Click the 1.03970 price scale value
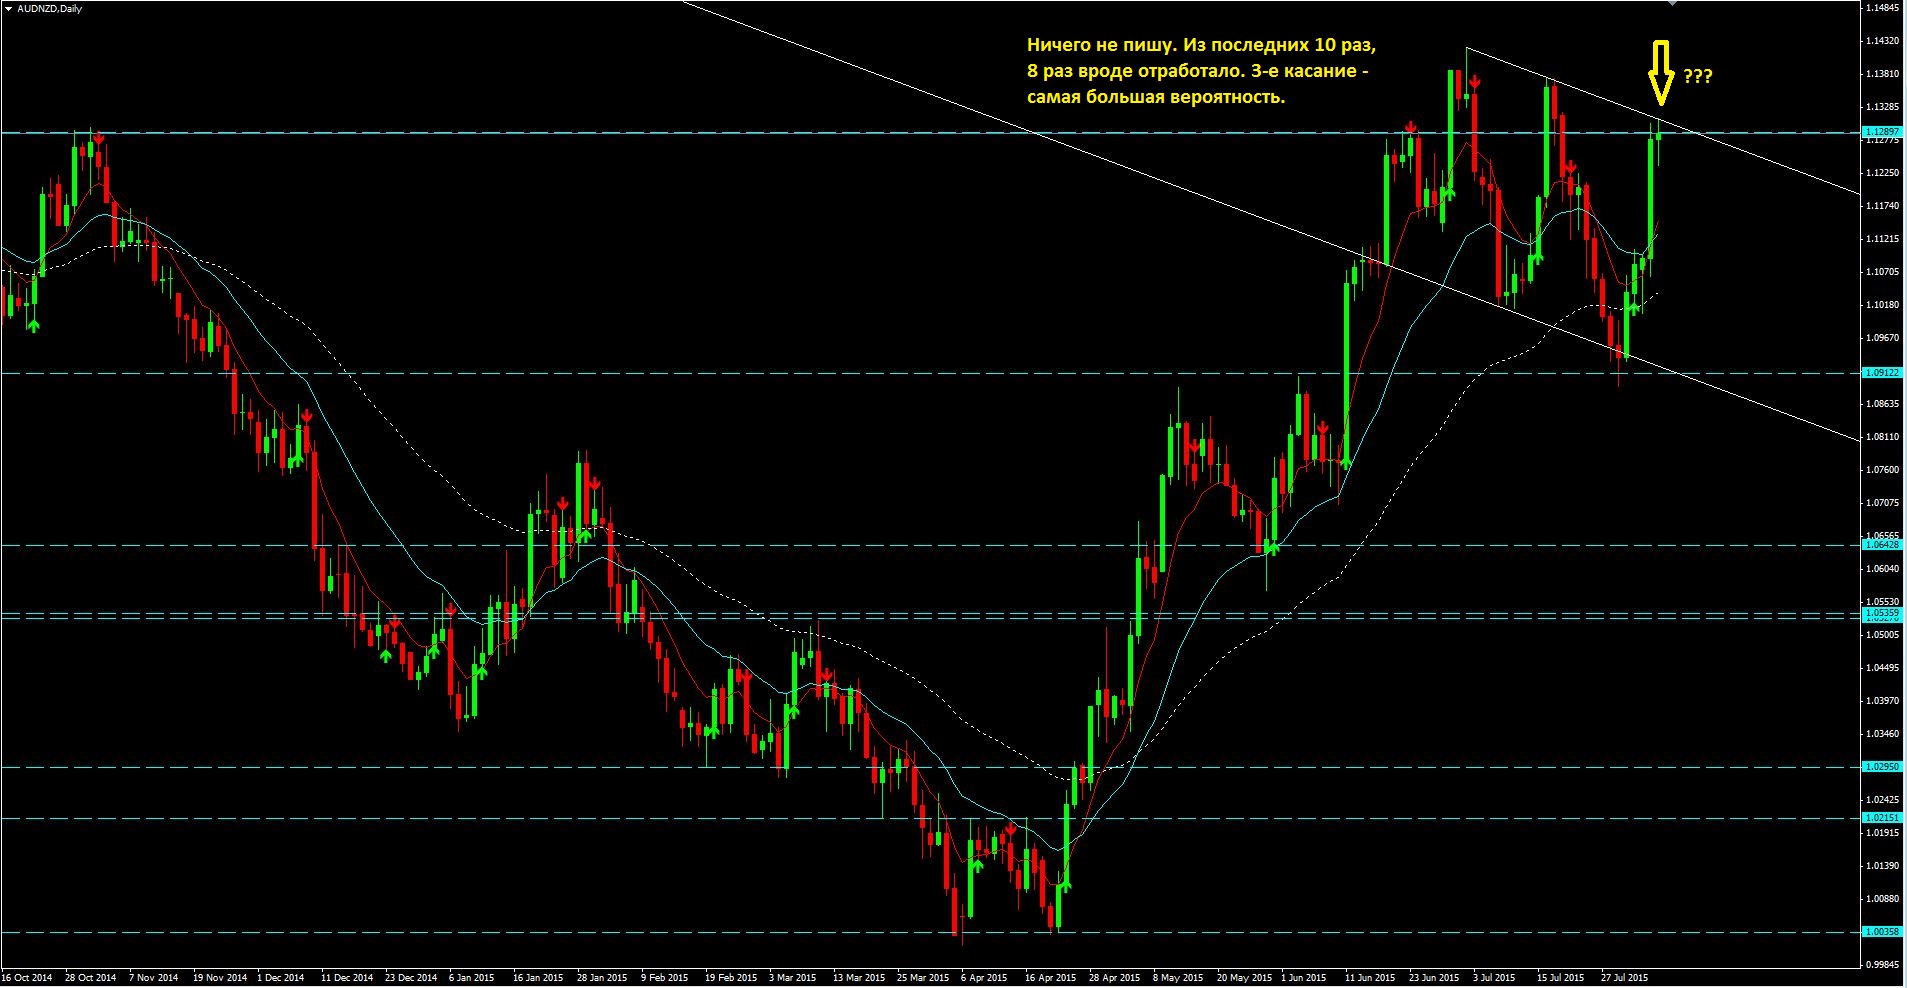 point(1883,701)
